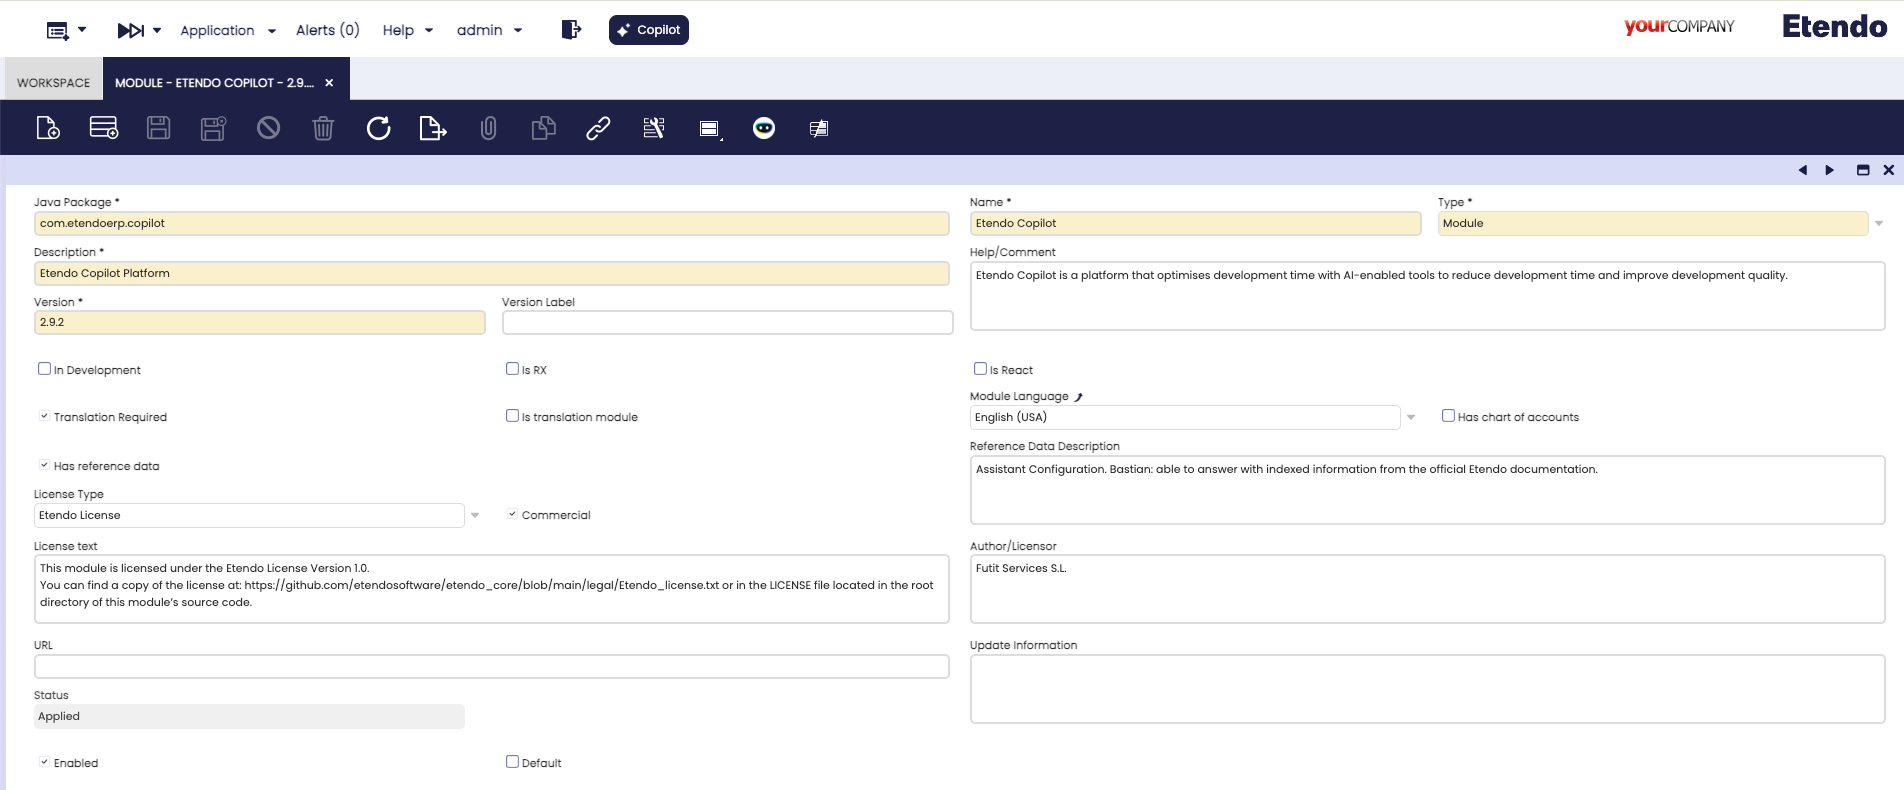Click the Copilot robot face toolbar icon
Viewport: 1904px width, 790px height.
tap(764, 128)
